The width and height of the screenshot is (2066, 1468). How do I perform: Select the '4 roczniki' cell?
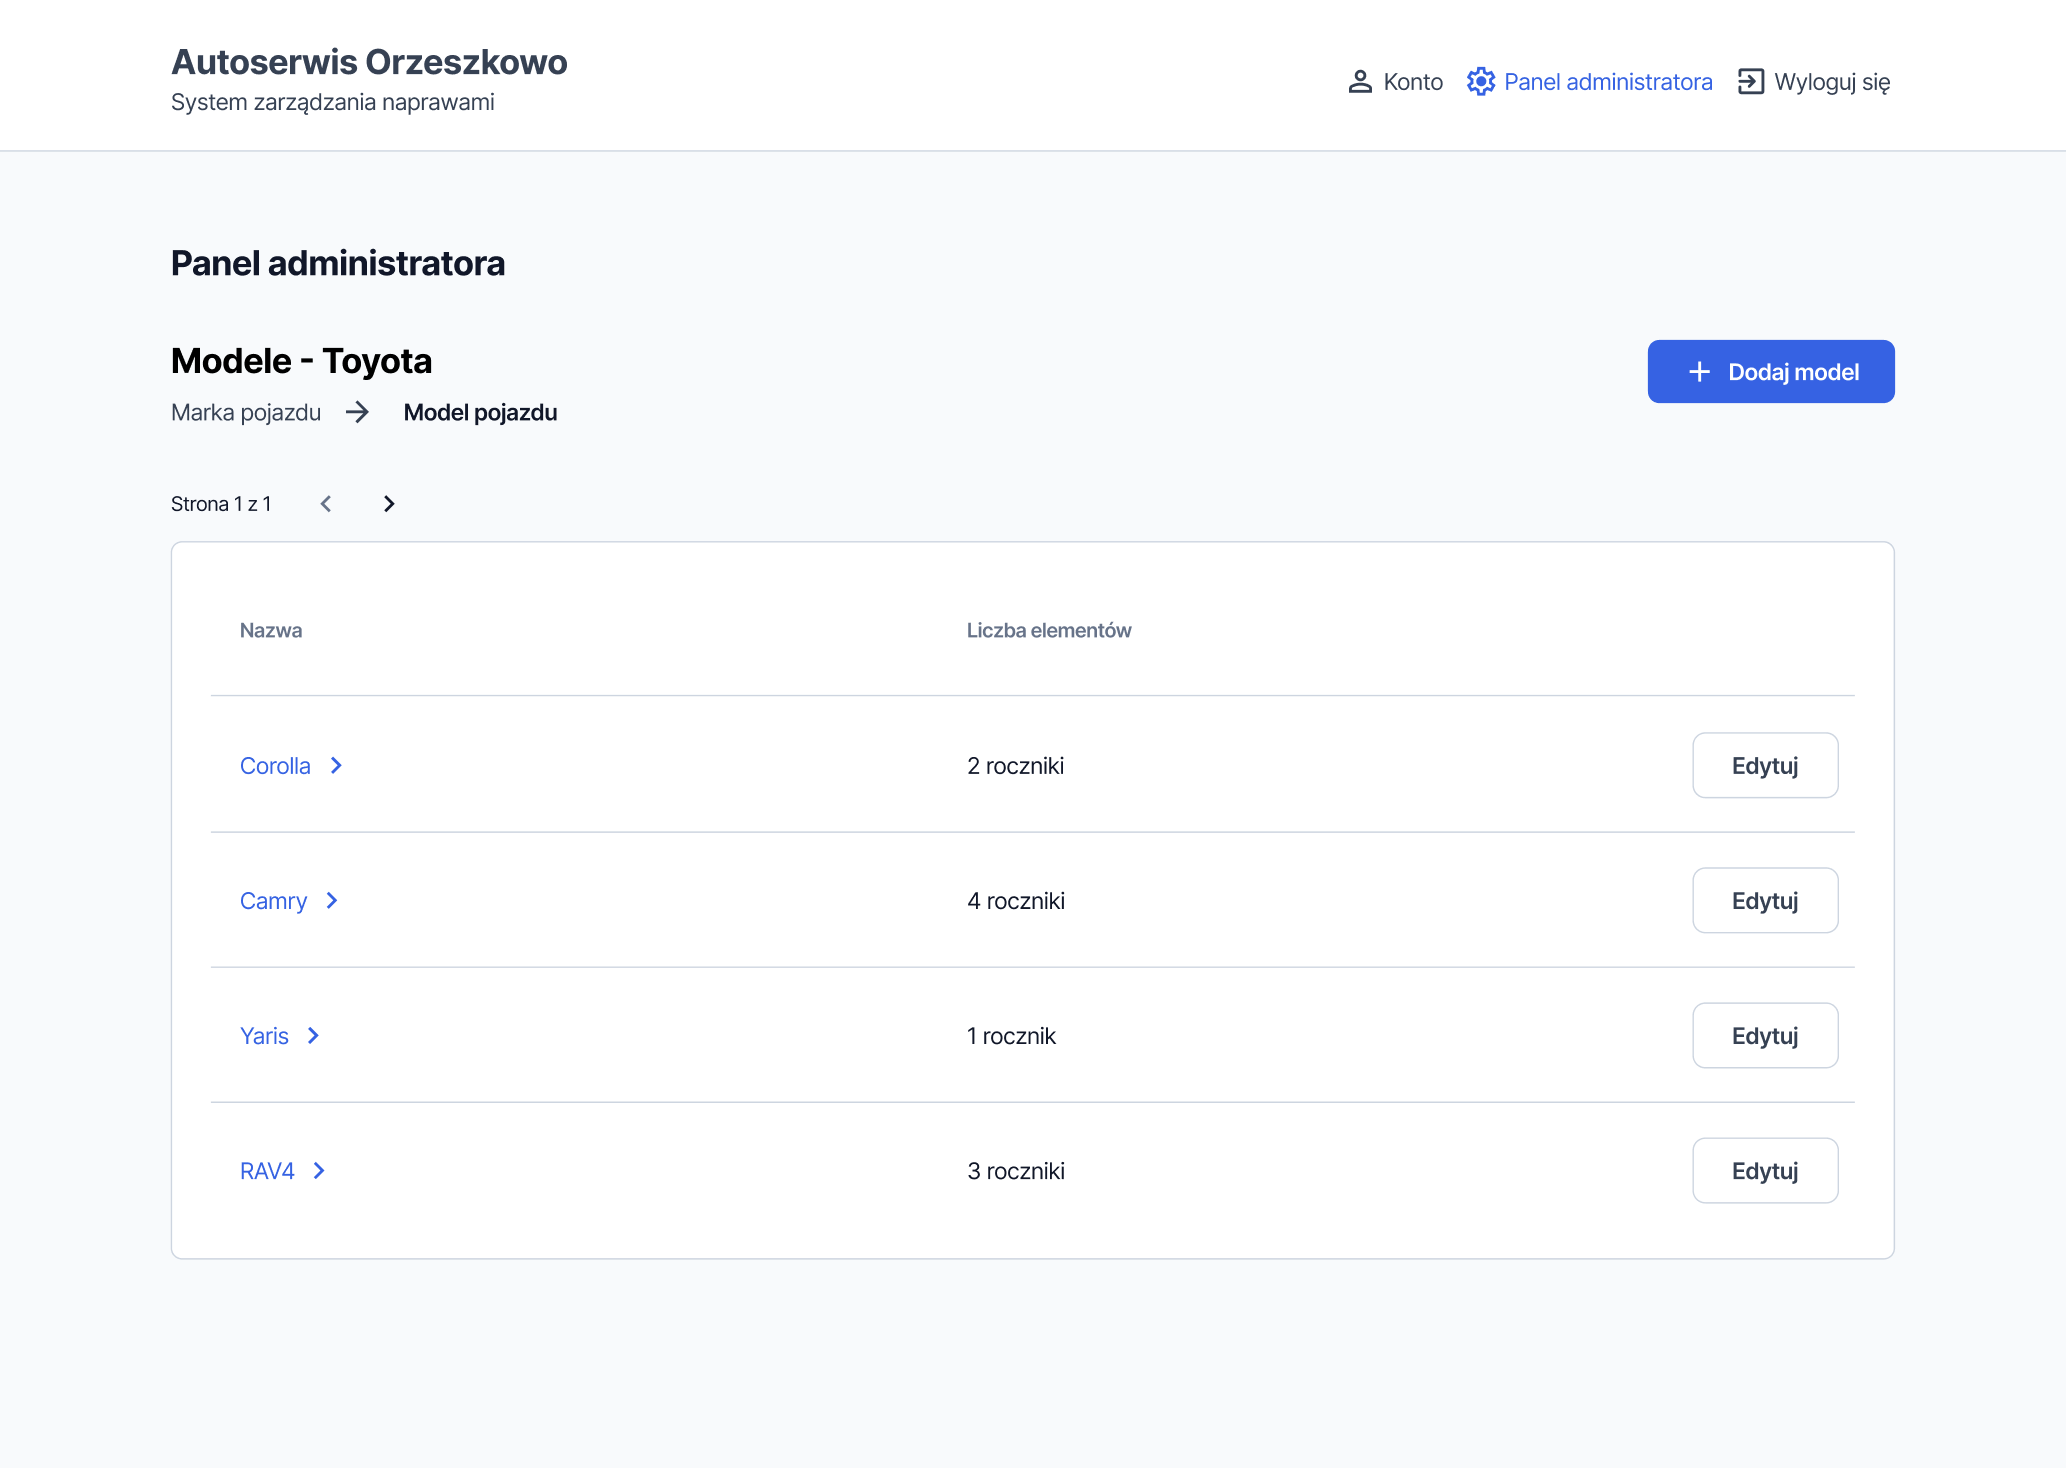pyautogui.click(x=1016, y=901)
